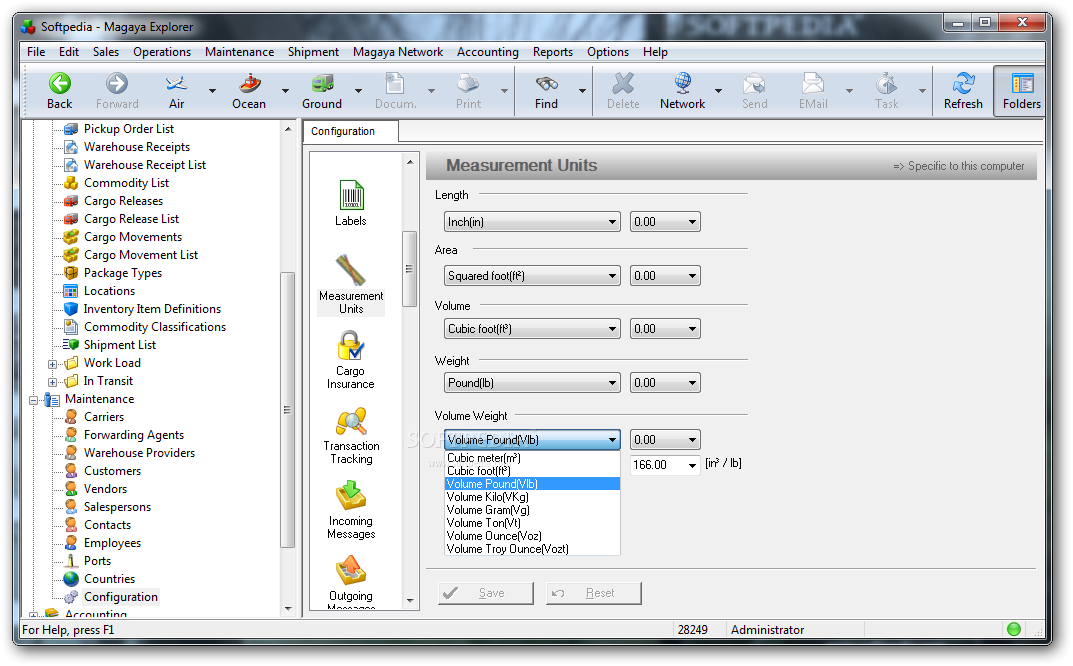Viewport: 1073px width, 666px height.
Task: Open Incoming Messages configuration
Action: point(351,511)
